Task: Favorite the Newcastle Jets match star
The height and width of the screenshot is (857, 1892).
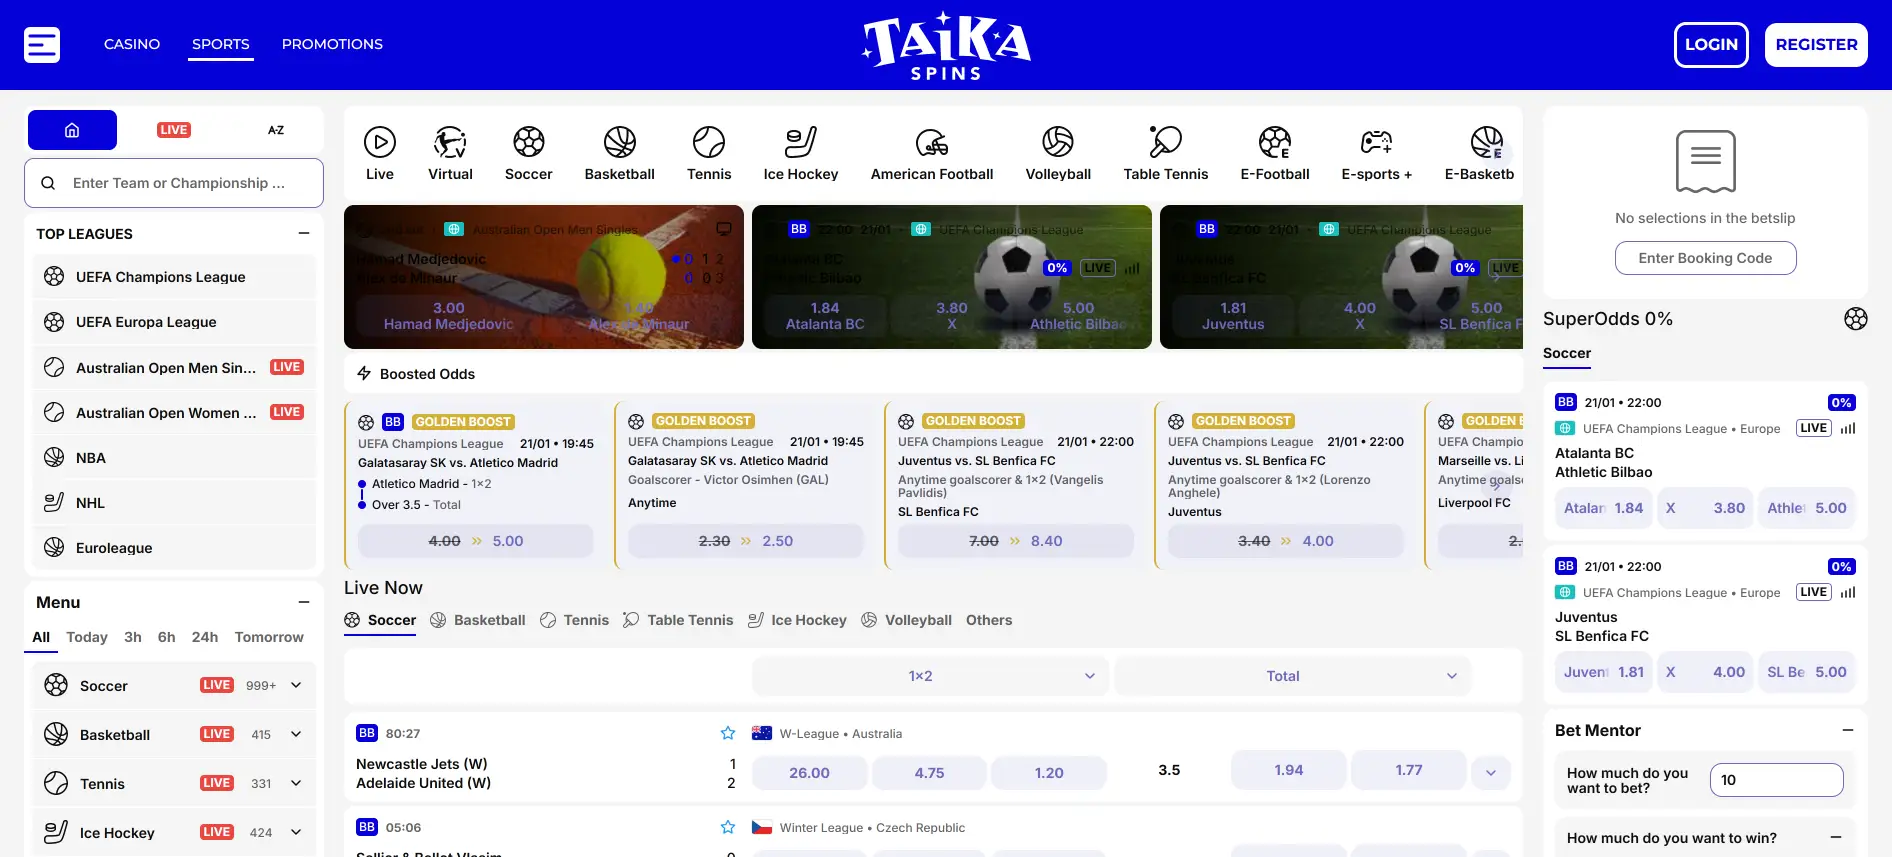Action: [728, 733]
